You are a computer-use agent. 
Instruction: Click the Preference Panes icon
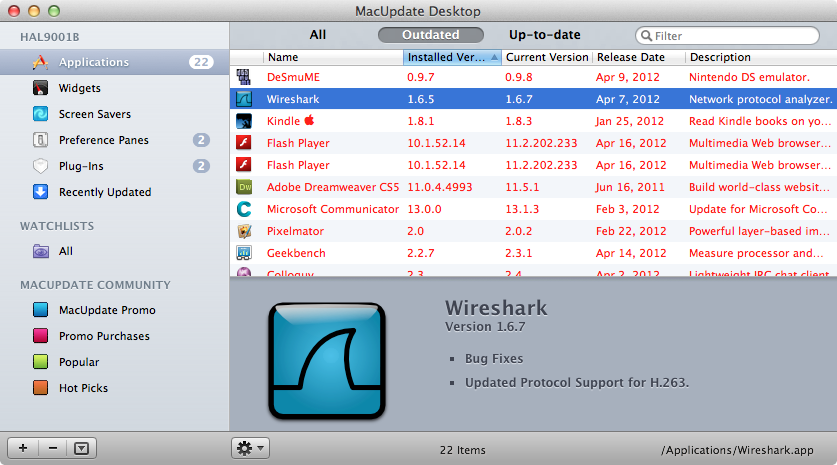(40, 140)
